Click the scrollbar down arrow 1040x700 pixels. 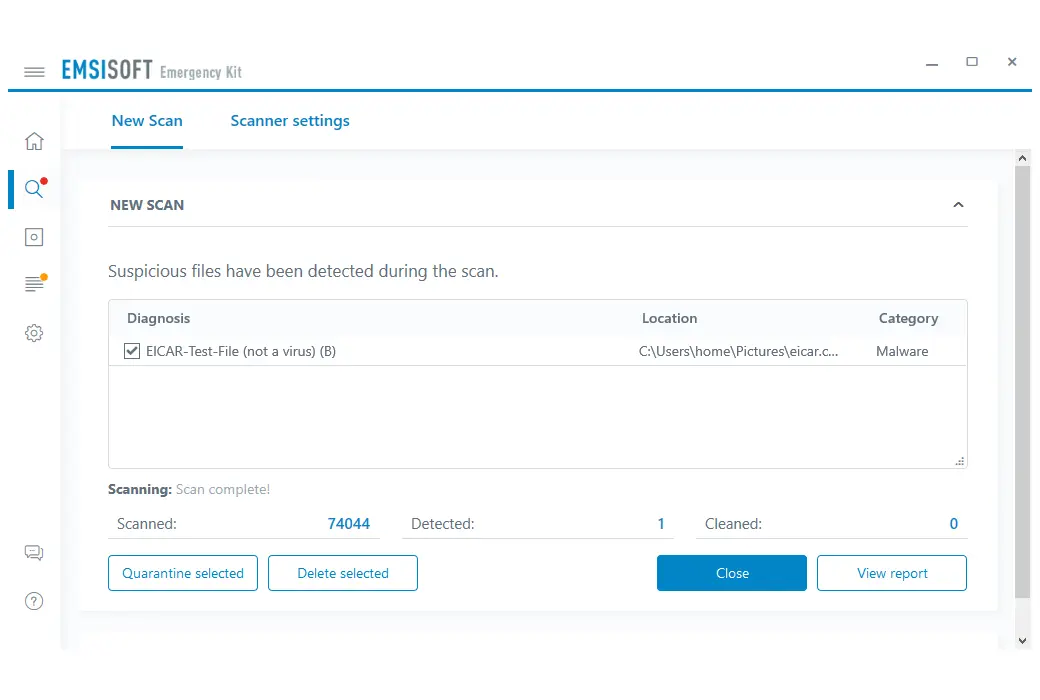tap(1022, 641)
